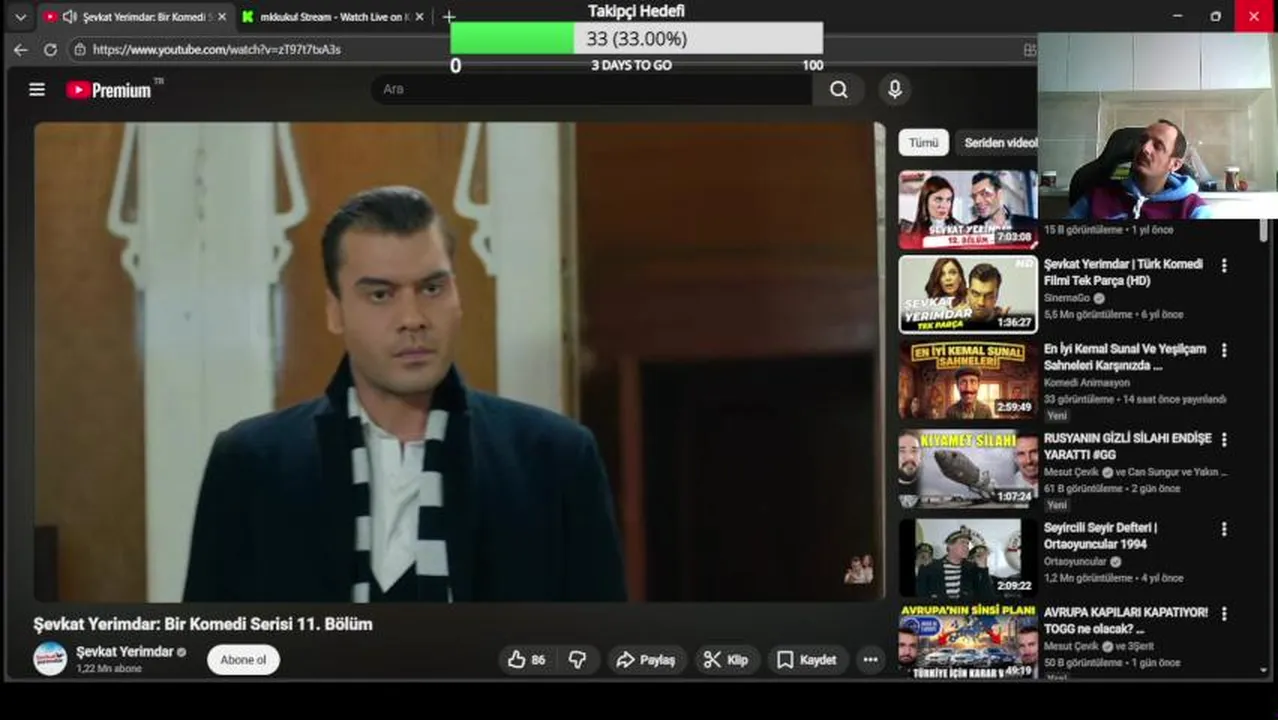Open options menu for RUSYANIN GİZLİ SİLAHI video
Image resolution: width=1278 pixels, height=720 pixels.
click(1223, 440)
